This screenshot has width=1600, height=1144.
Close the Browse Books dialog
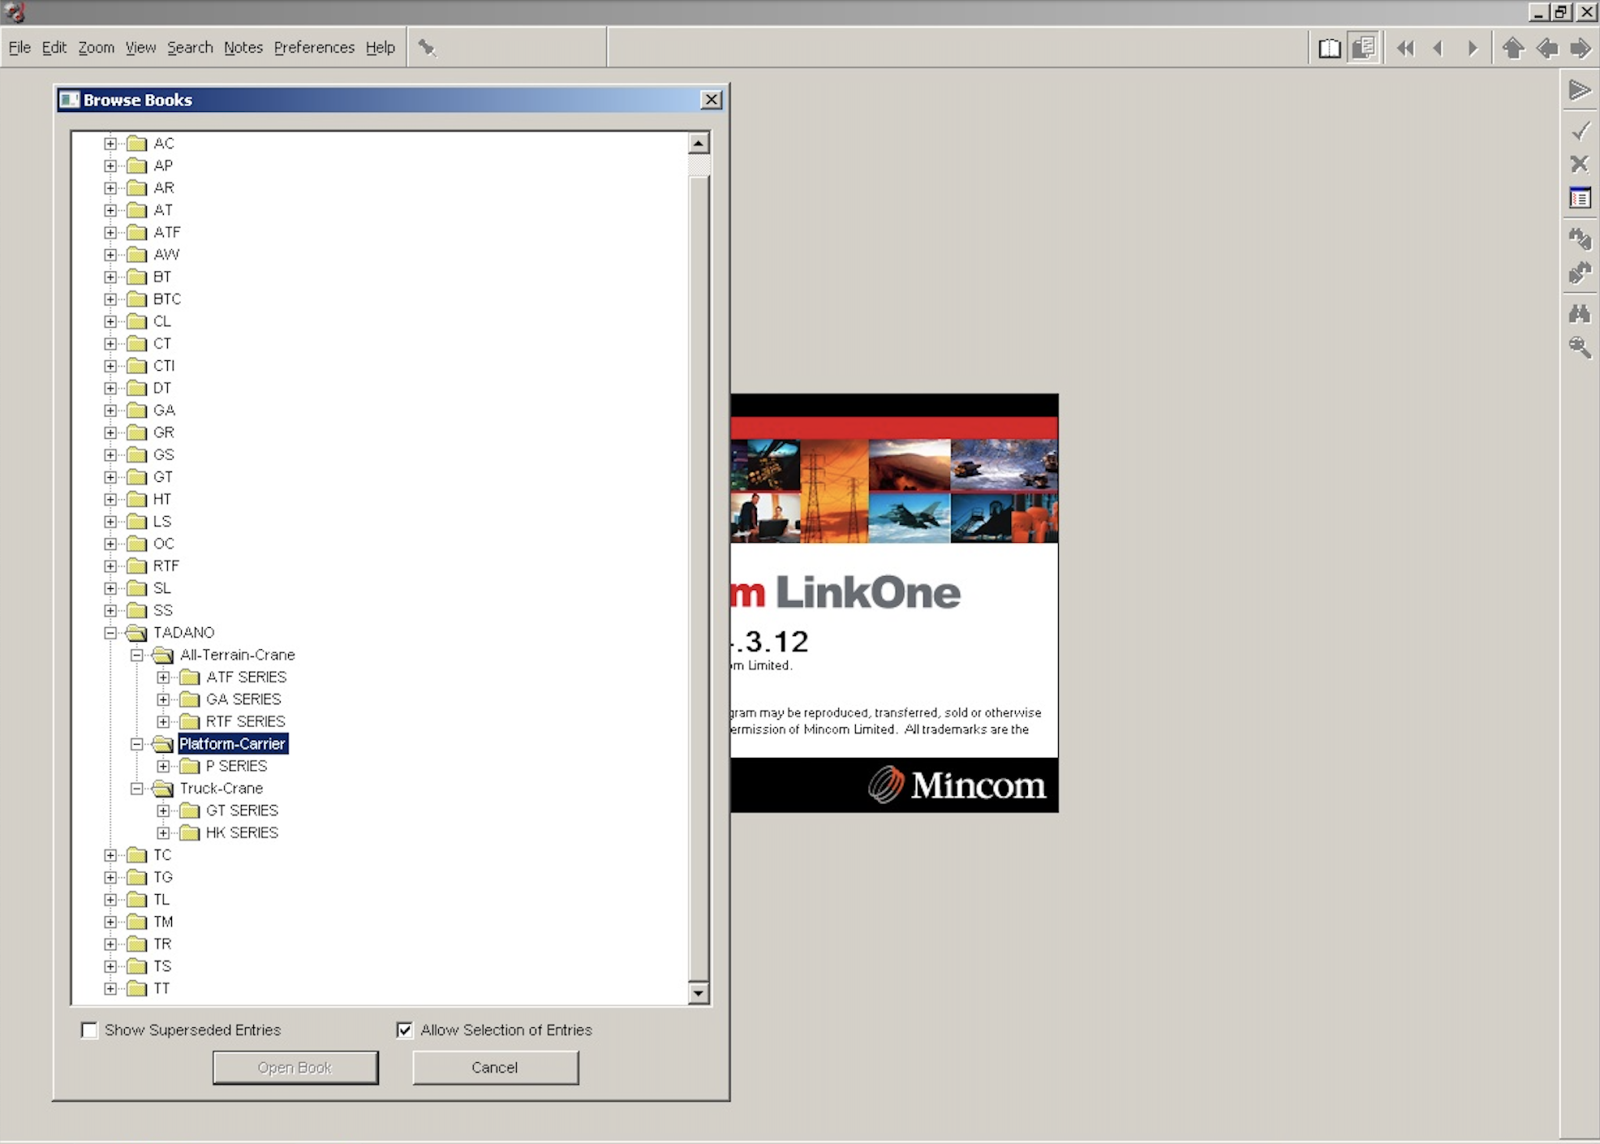(x=711, y=100)
